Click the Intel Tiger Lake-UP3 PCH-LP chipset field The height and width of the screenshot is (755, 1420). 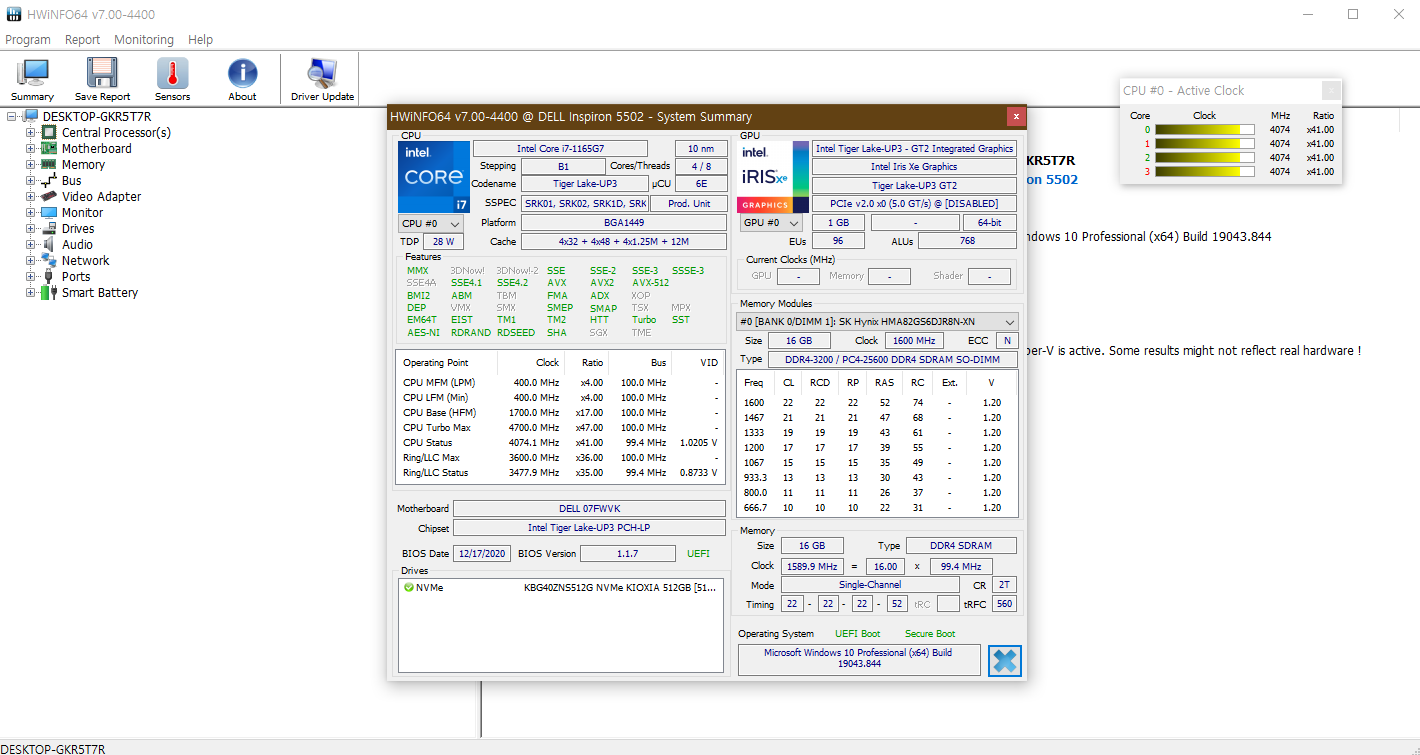(589, 528)
